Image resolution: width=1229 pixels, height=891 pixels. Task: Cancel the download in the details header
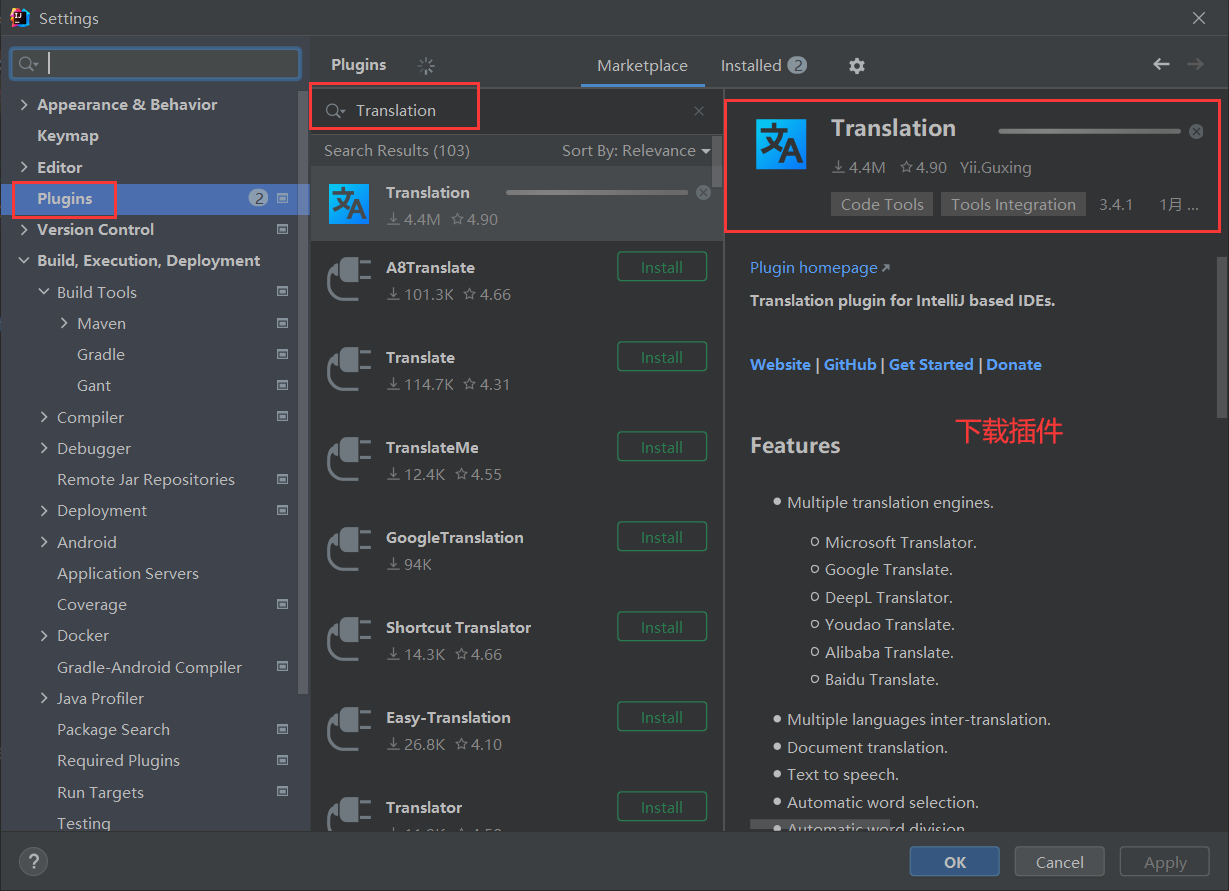(x=1196, y=131)
